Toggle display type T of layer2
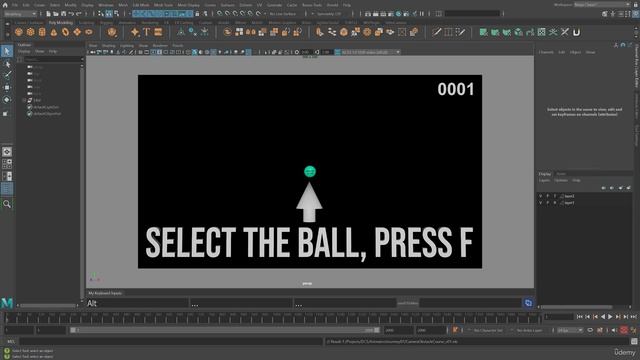 pos(555,196)
